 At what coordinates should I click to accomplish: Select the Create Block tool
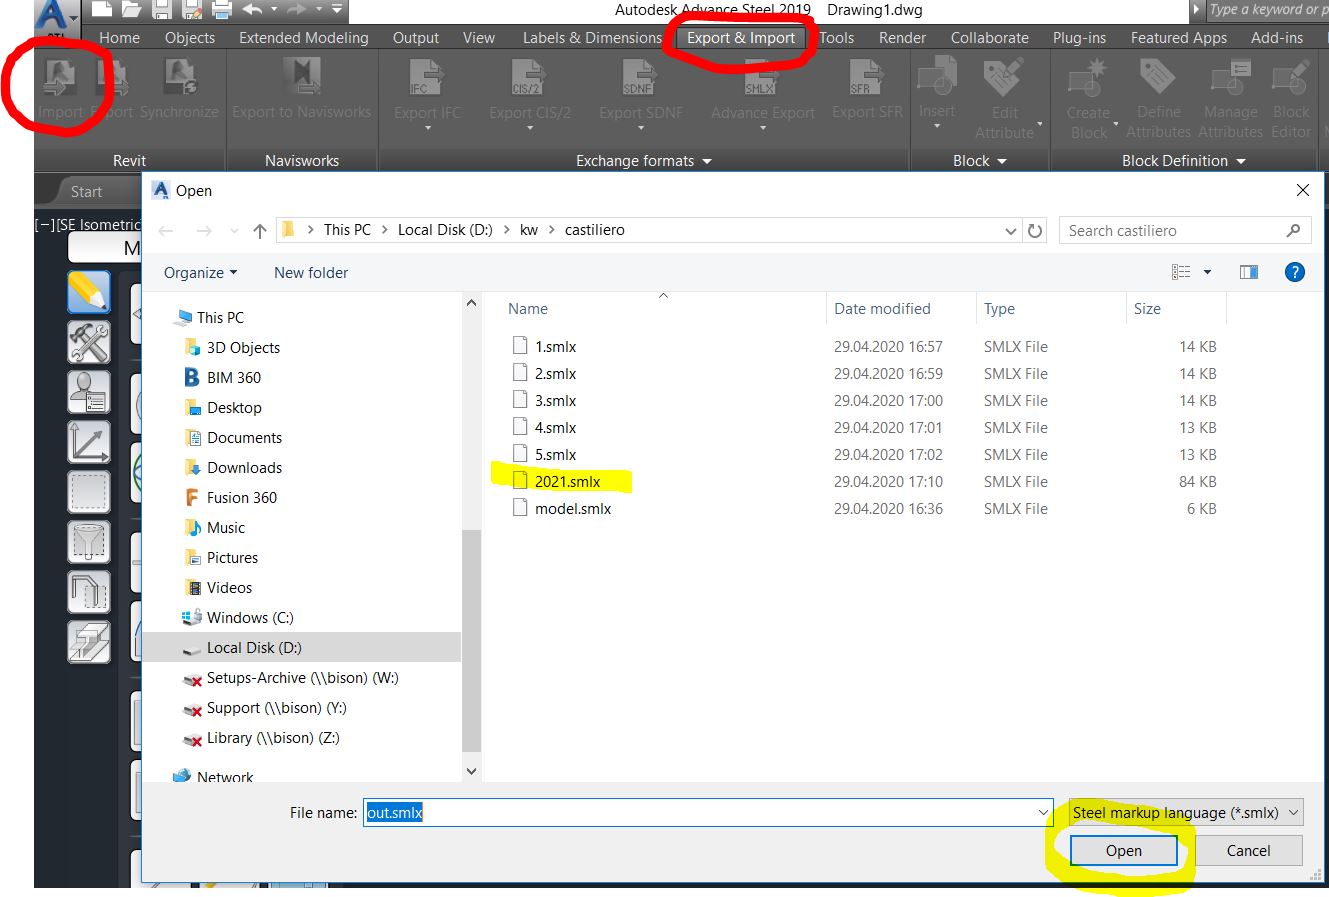pos(1087,90)
